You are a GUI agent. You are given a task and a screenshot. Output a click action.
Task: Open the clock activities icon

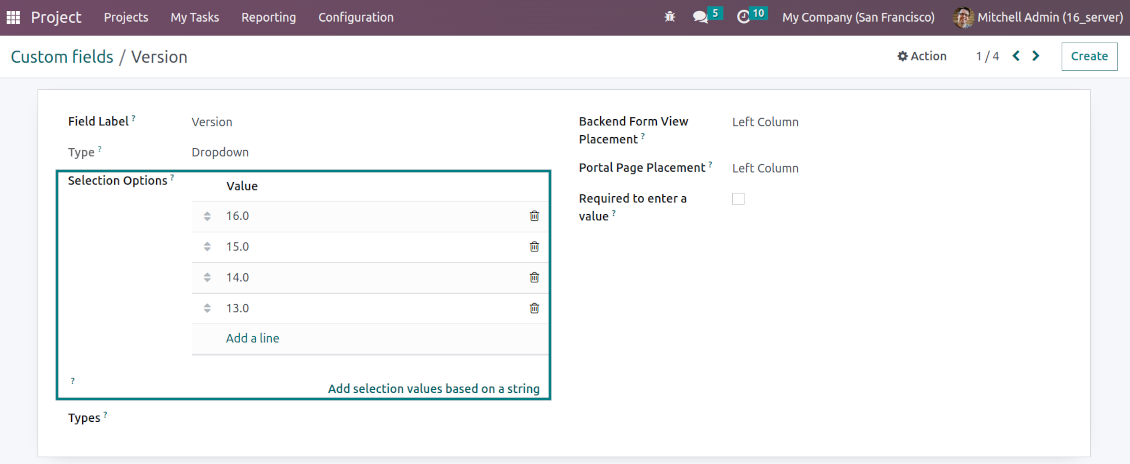coord(743,17)
